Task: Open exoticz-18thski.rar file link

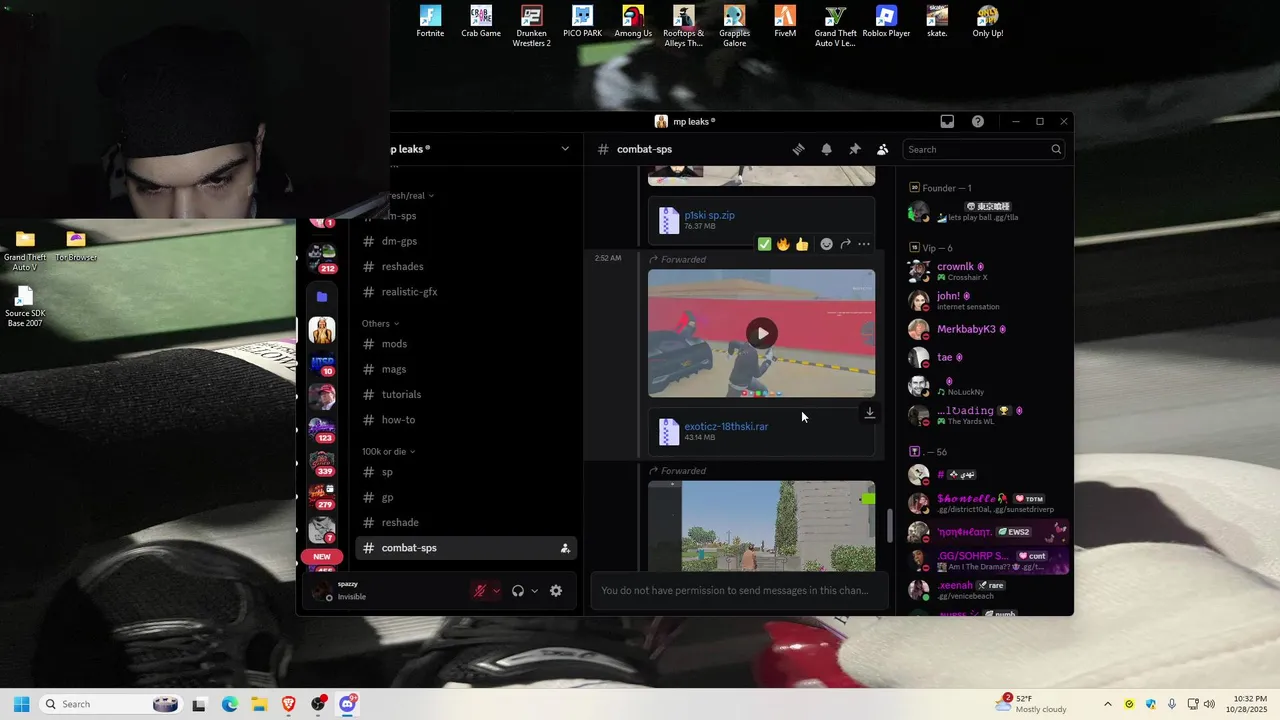Action: click(726, 426)
